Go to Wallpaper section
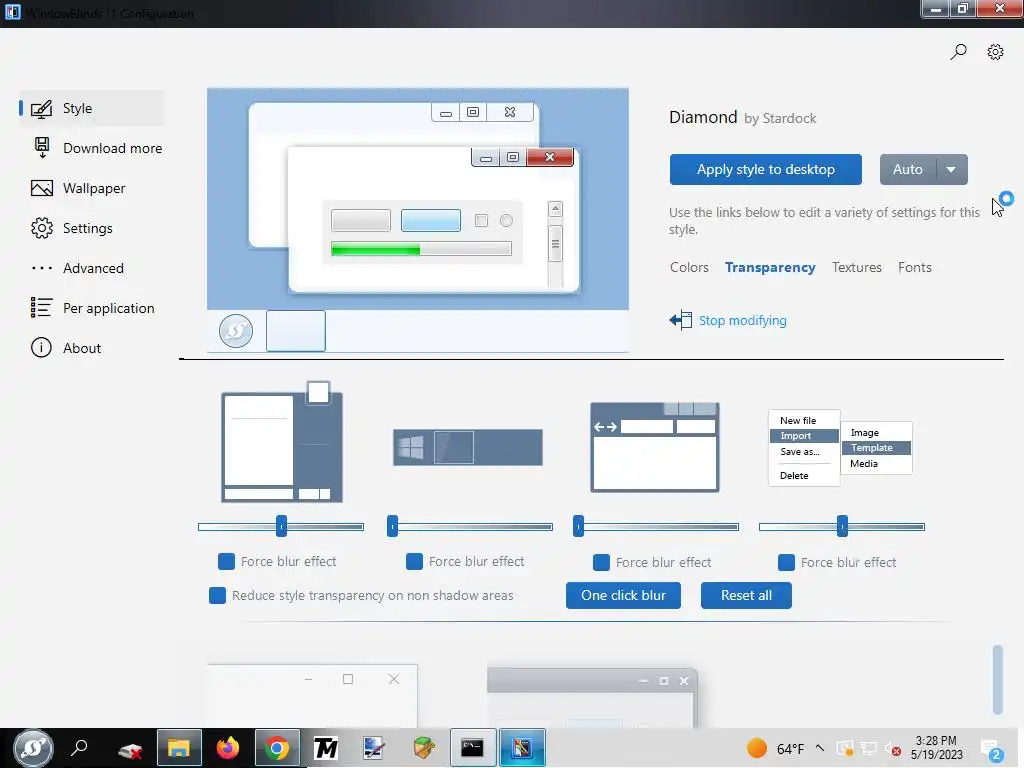 click(94, 189)
